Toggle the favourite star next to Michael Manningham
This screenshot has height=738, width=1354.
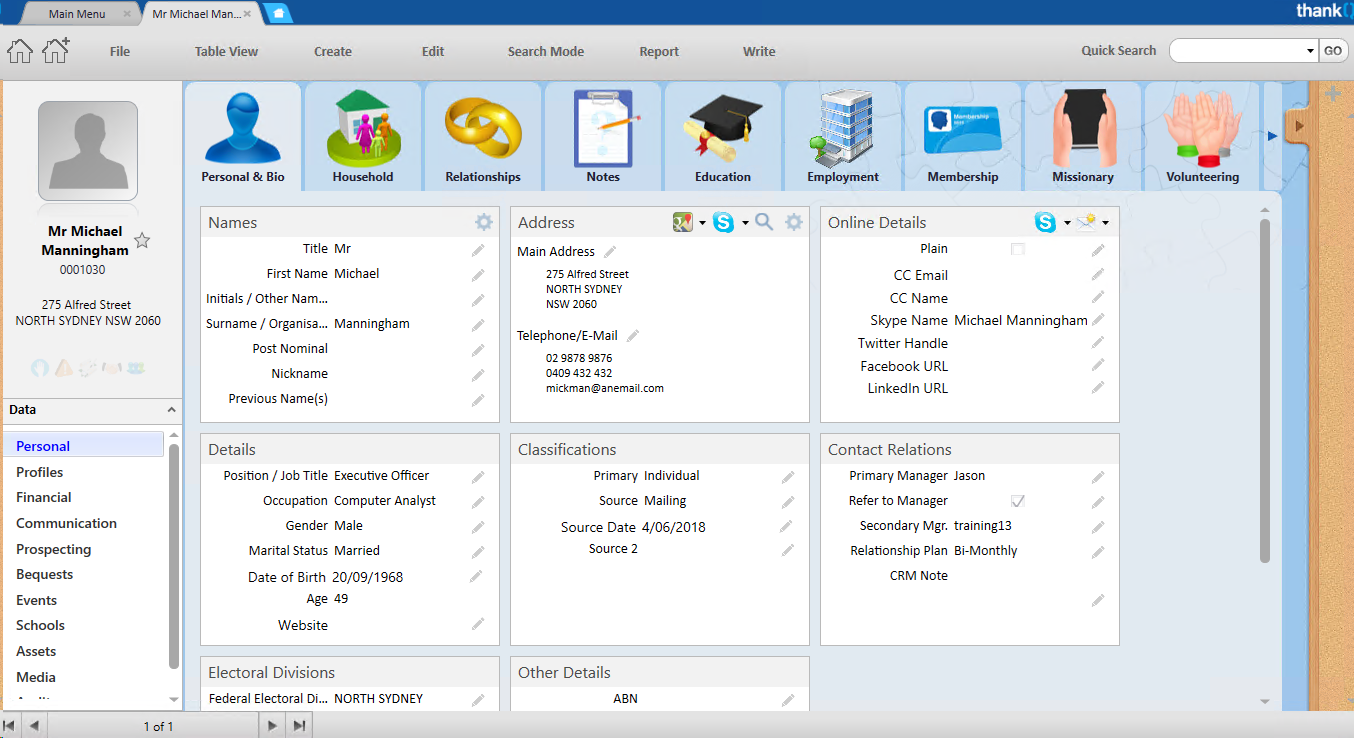tap(142, 240)
